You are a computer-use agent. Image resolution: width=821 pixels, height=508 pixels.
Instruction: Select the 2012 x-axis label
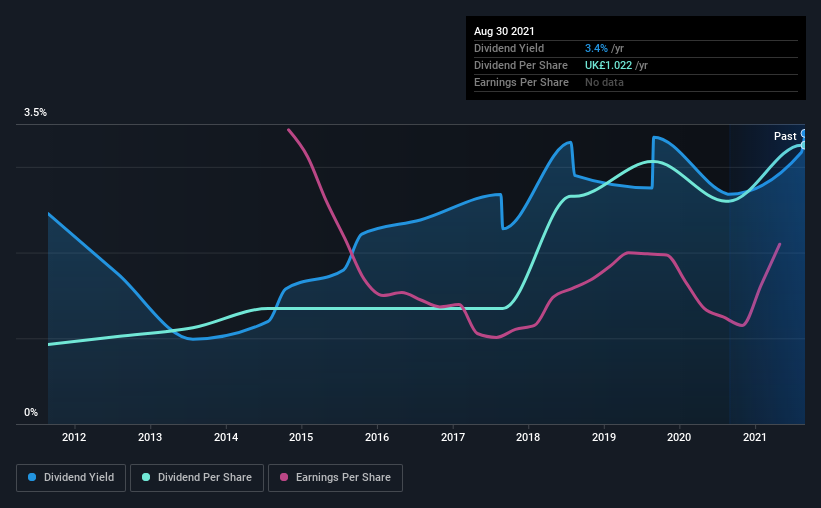(x=74, y=437)
